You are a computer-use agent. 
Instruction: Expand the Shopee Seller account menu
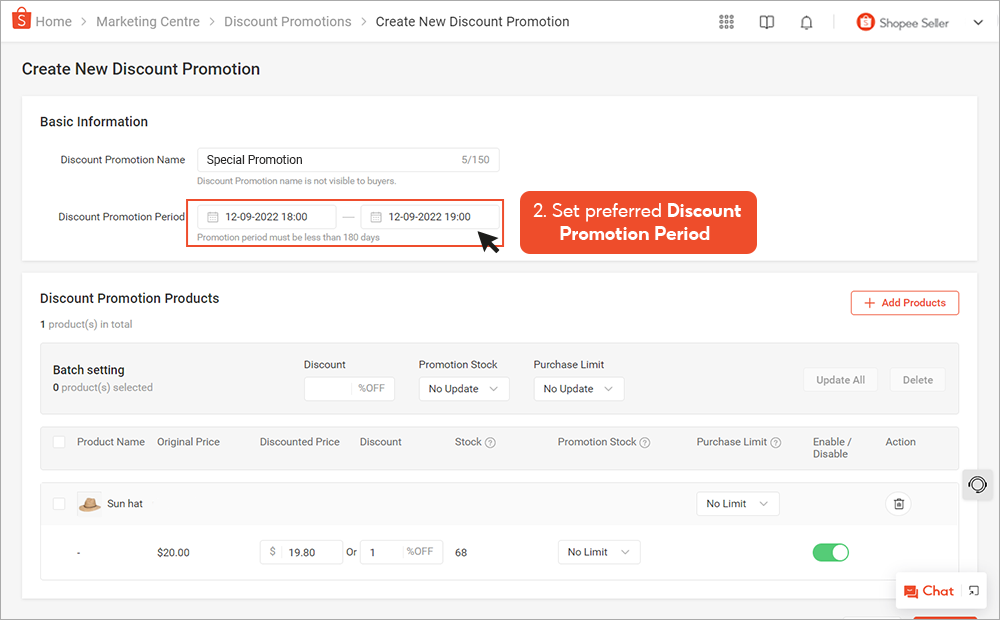pos(978,21)
